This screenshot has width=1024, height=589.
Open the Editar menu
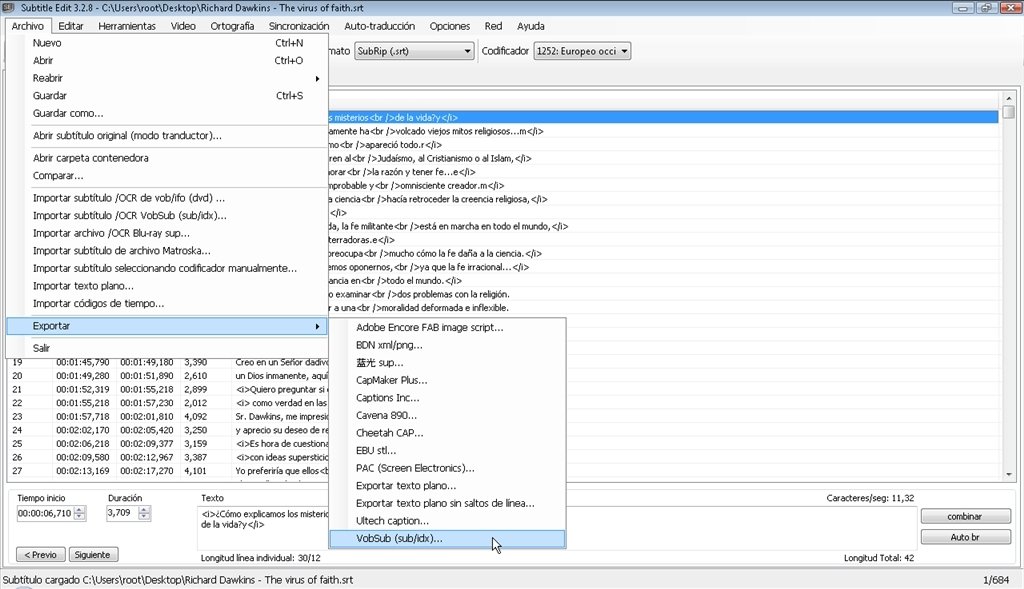tap(71, 26)
